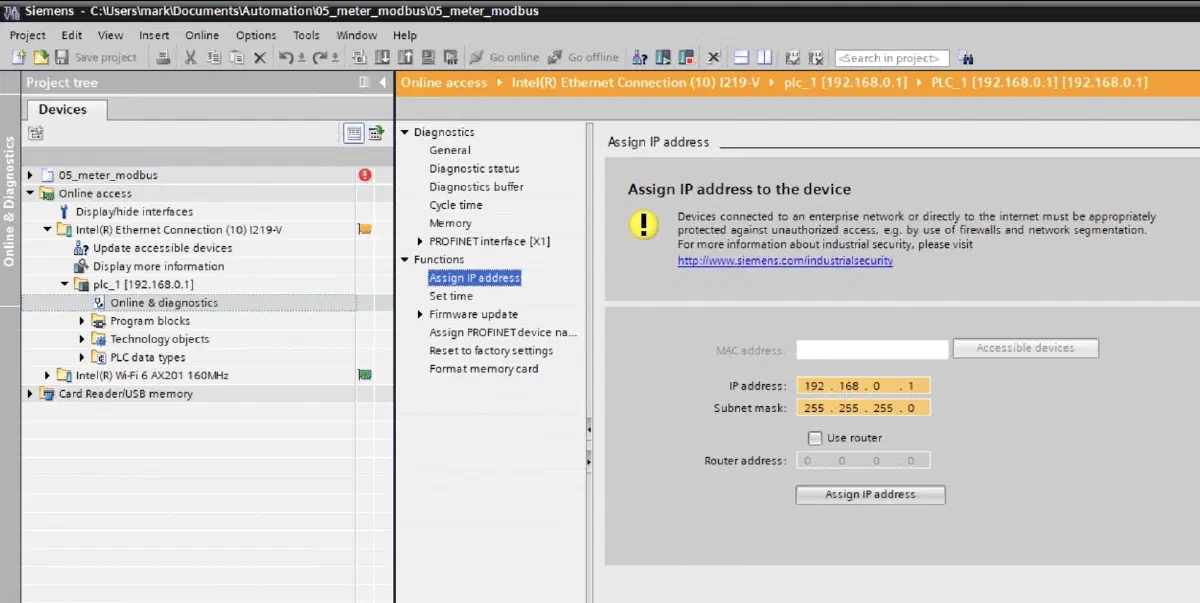Collapse the Online access tree node

click(x=30, y=193)
